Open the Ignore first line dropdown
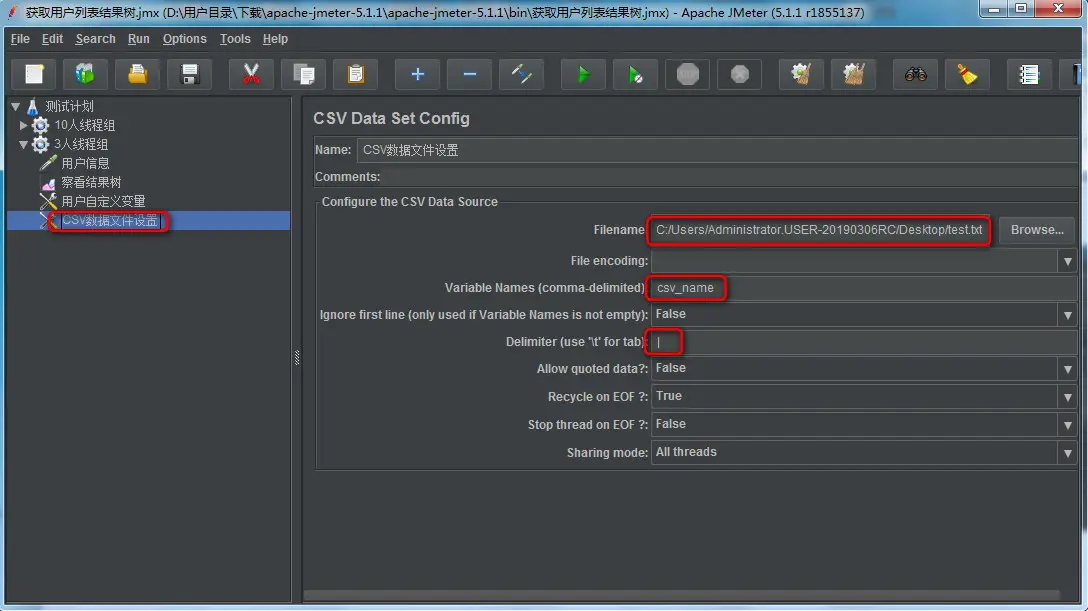Viewport: 1088px width, 611px height. [1067, 315]
